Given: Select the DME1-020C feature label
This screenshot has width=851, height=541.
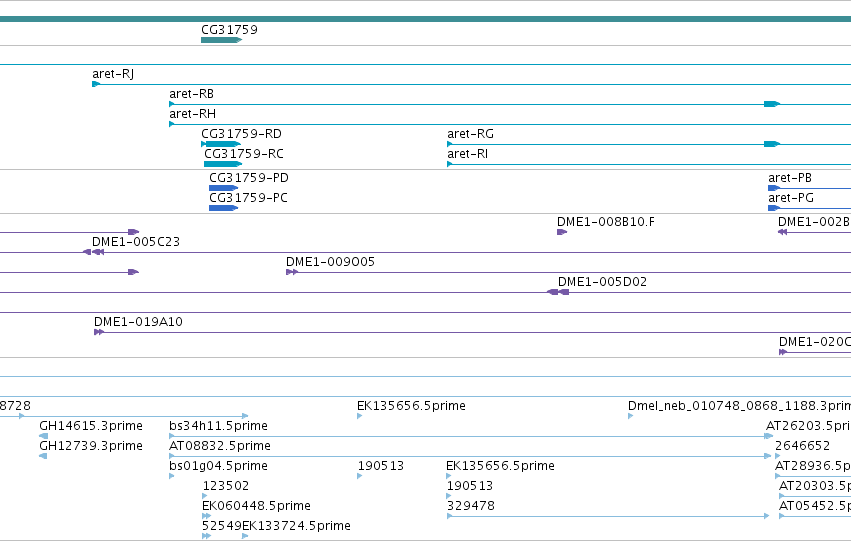Looking at the screenshot, I should point(815,342).
